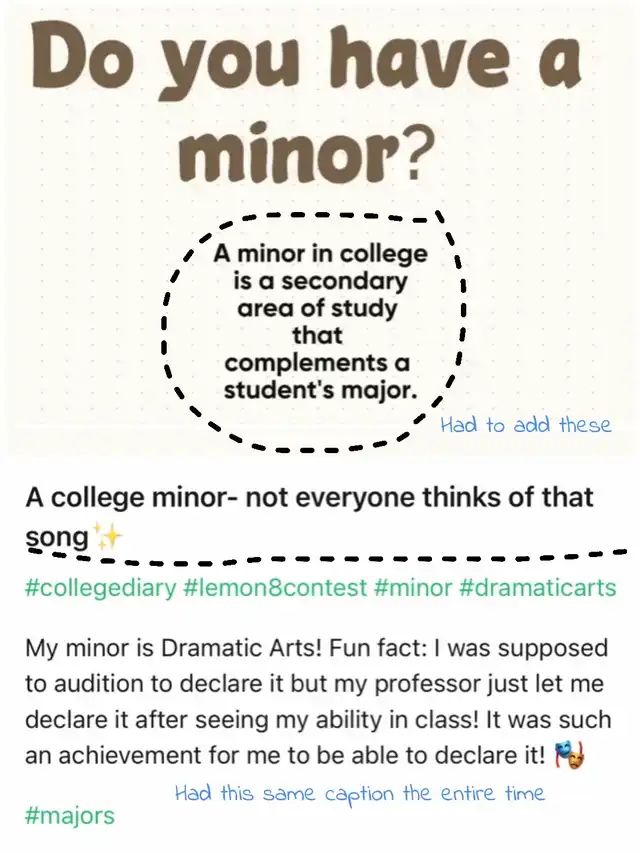Click the dashed line beneath the post title

[327, 558]
